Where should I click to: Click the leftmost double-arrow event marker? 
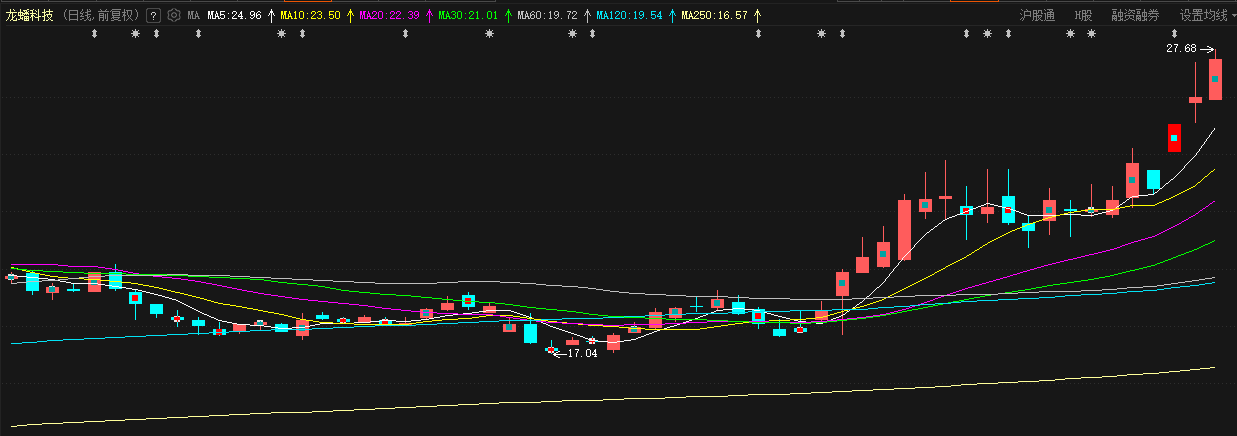tap(94, 34)
